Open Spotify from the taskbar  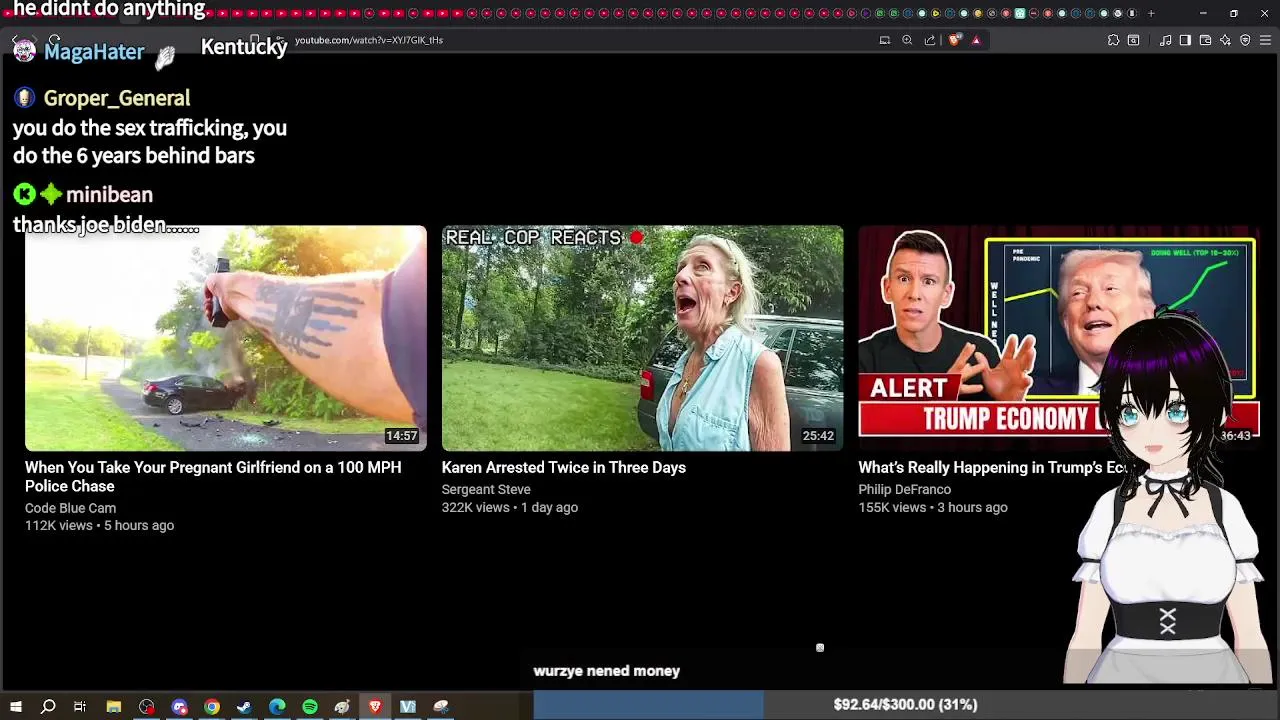click(x=310, y=707)
